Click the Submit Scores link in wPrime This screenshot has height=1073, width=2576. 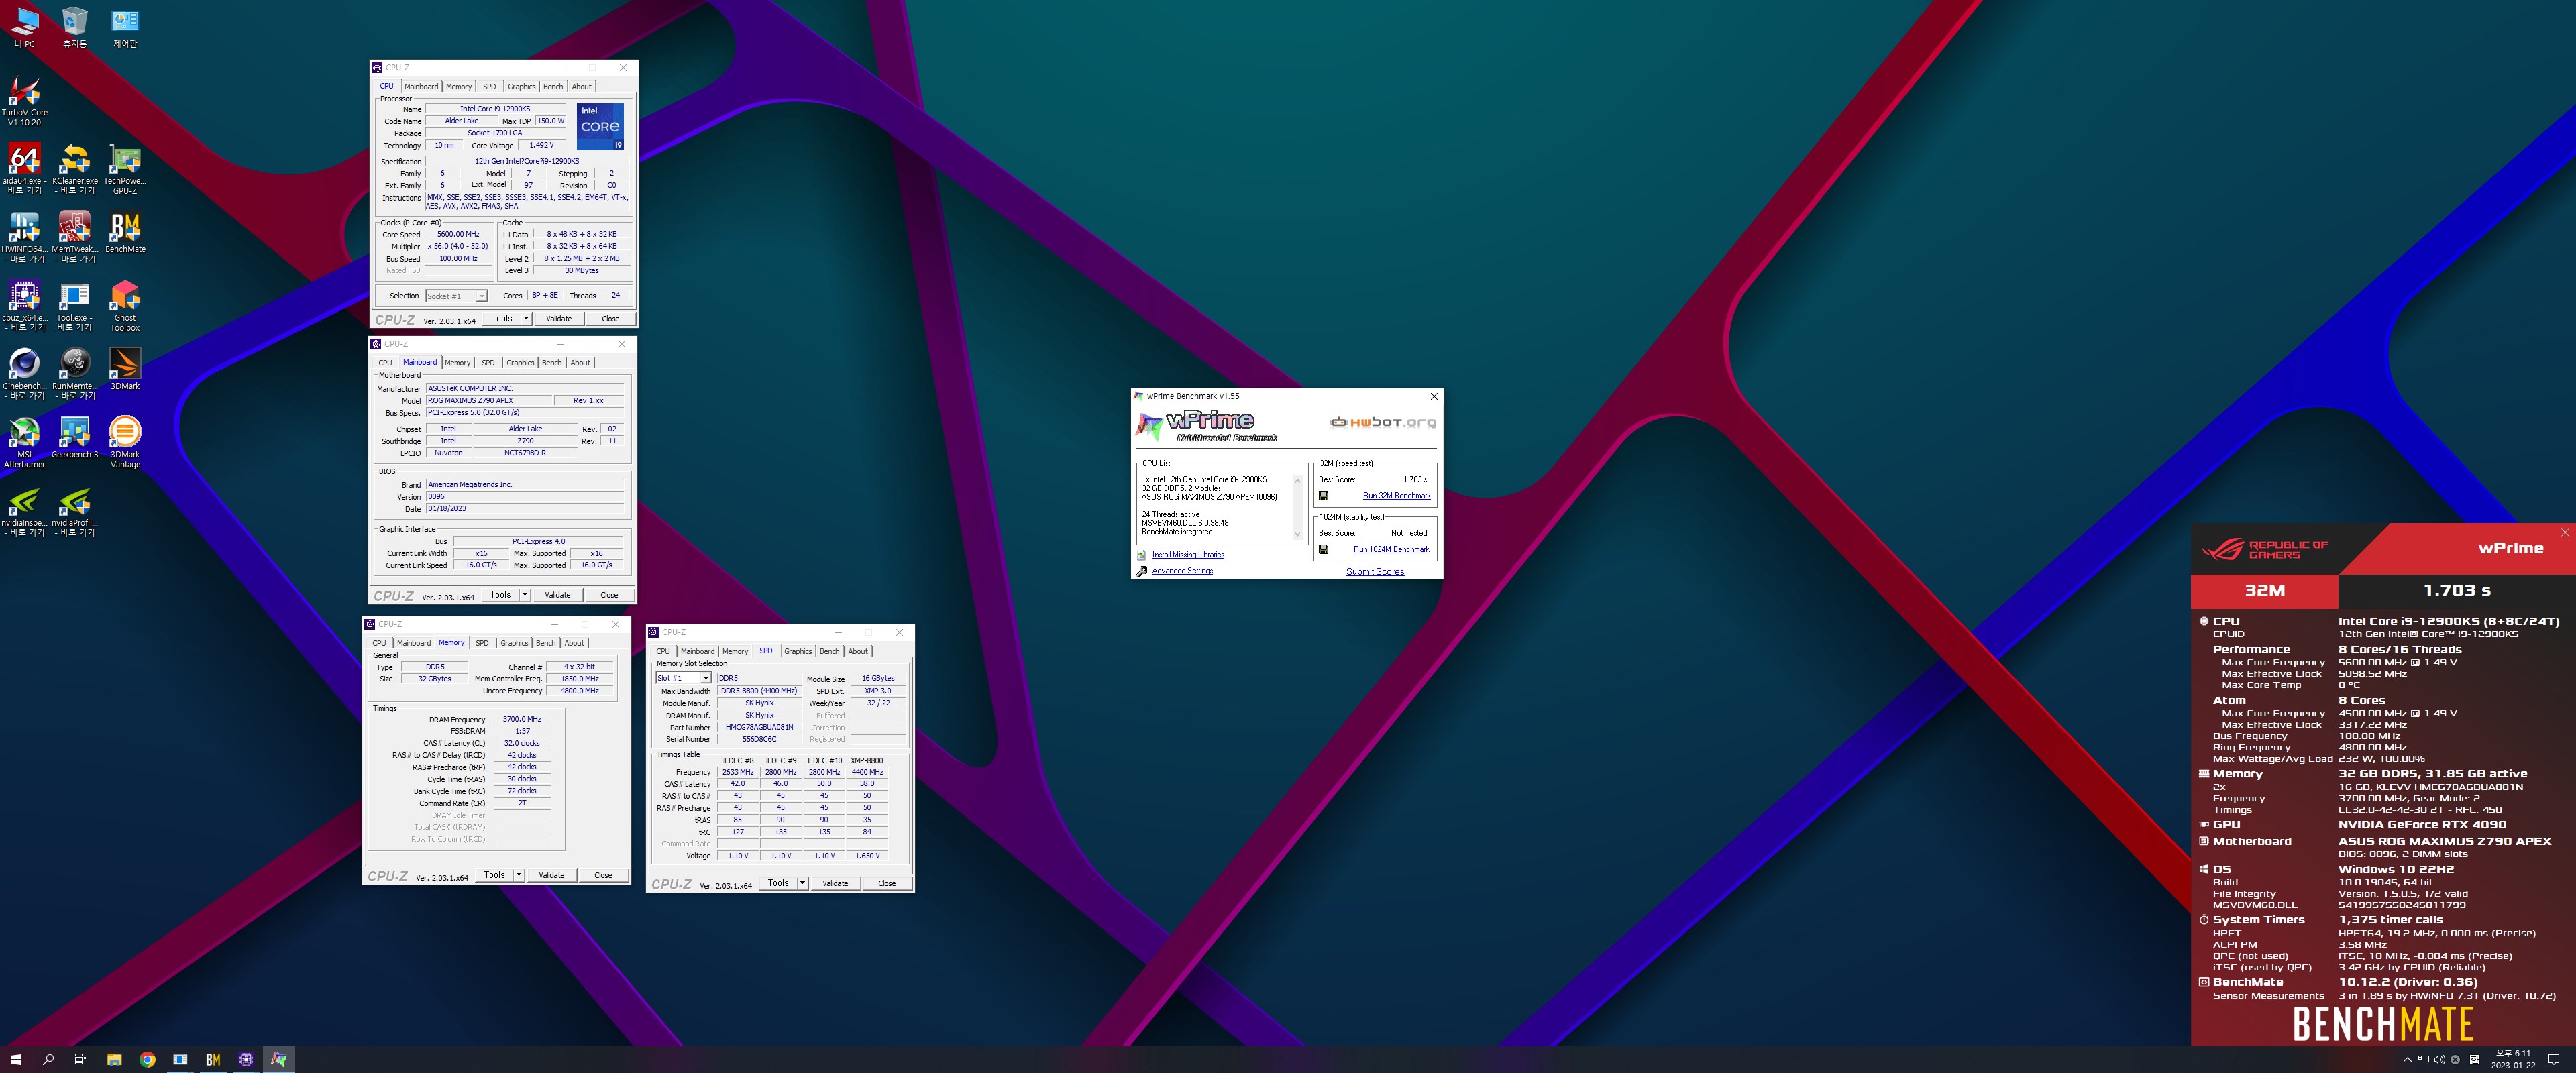point(1375,572)
